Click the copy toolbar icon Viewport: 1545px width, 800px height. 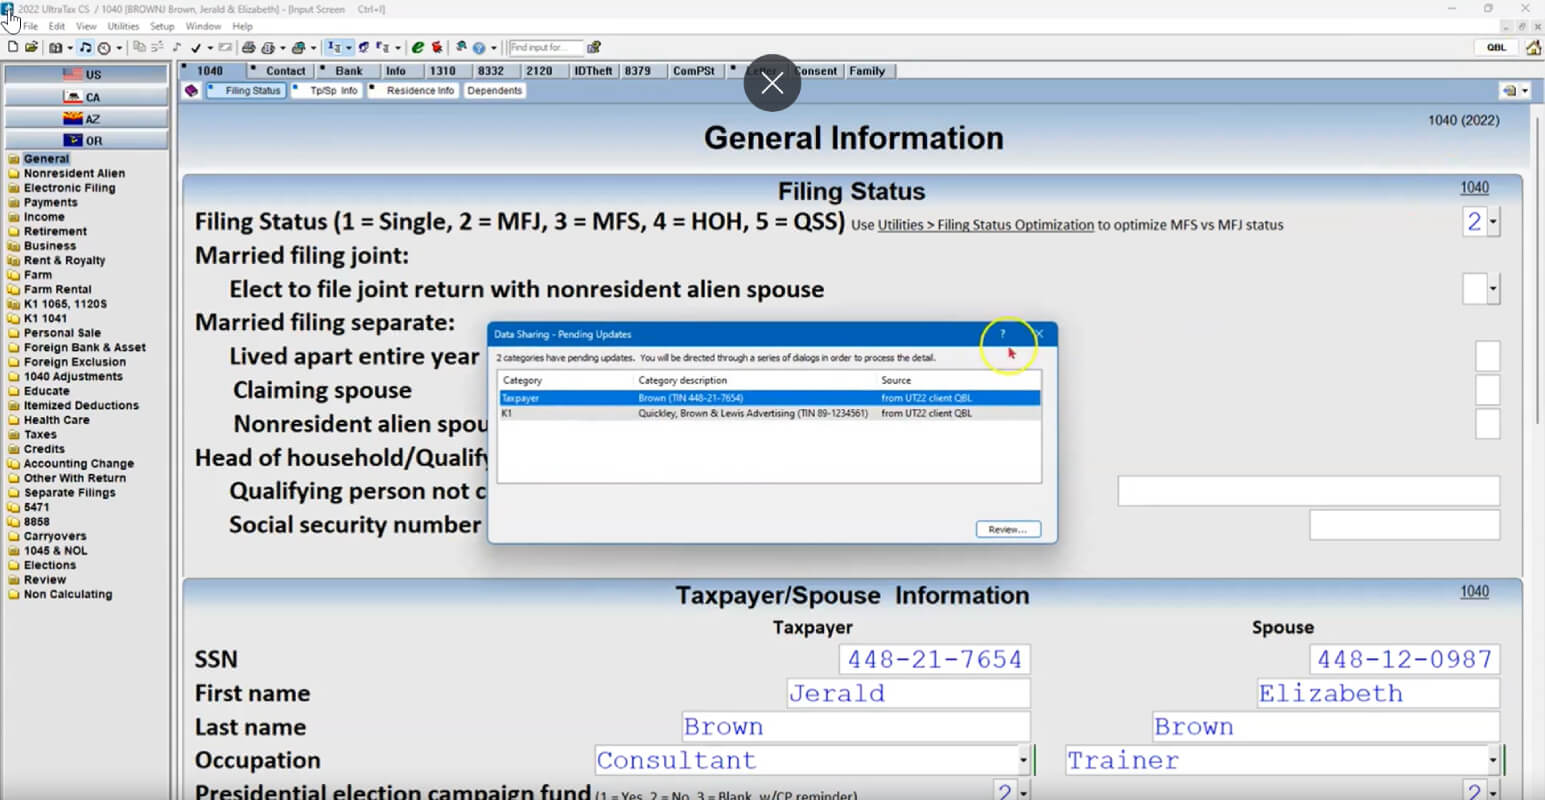(x=139, y=47)
